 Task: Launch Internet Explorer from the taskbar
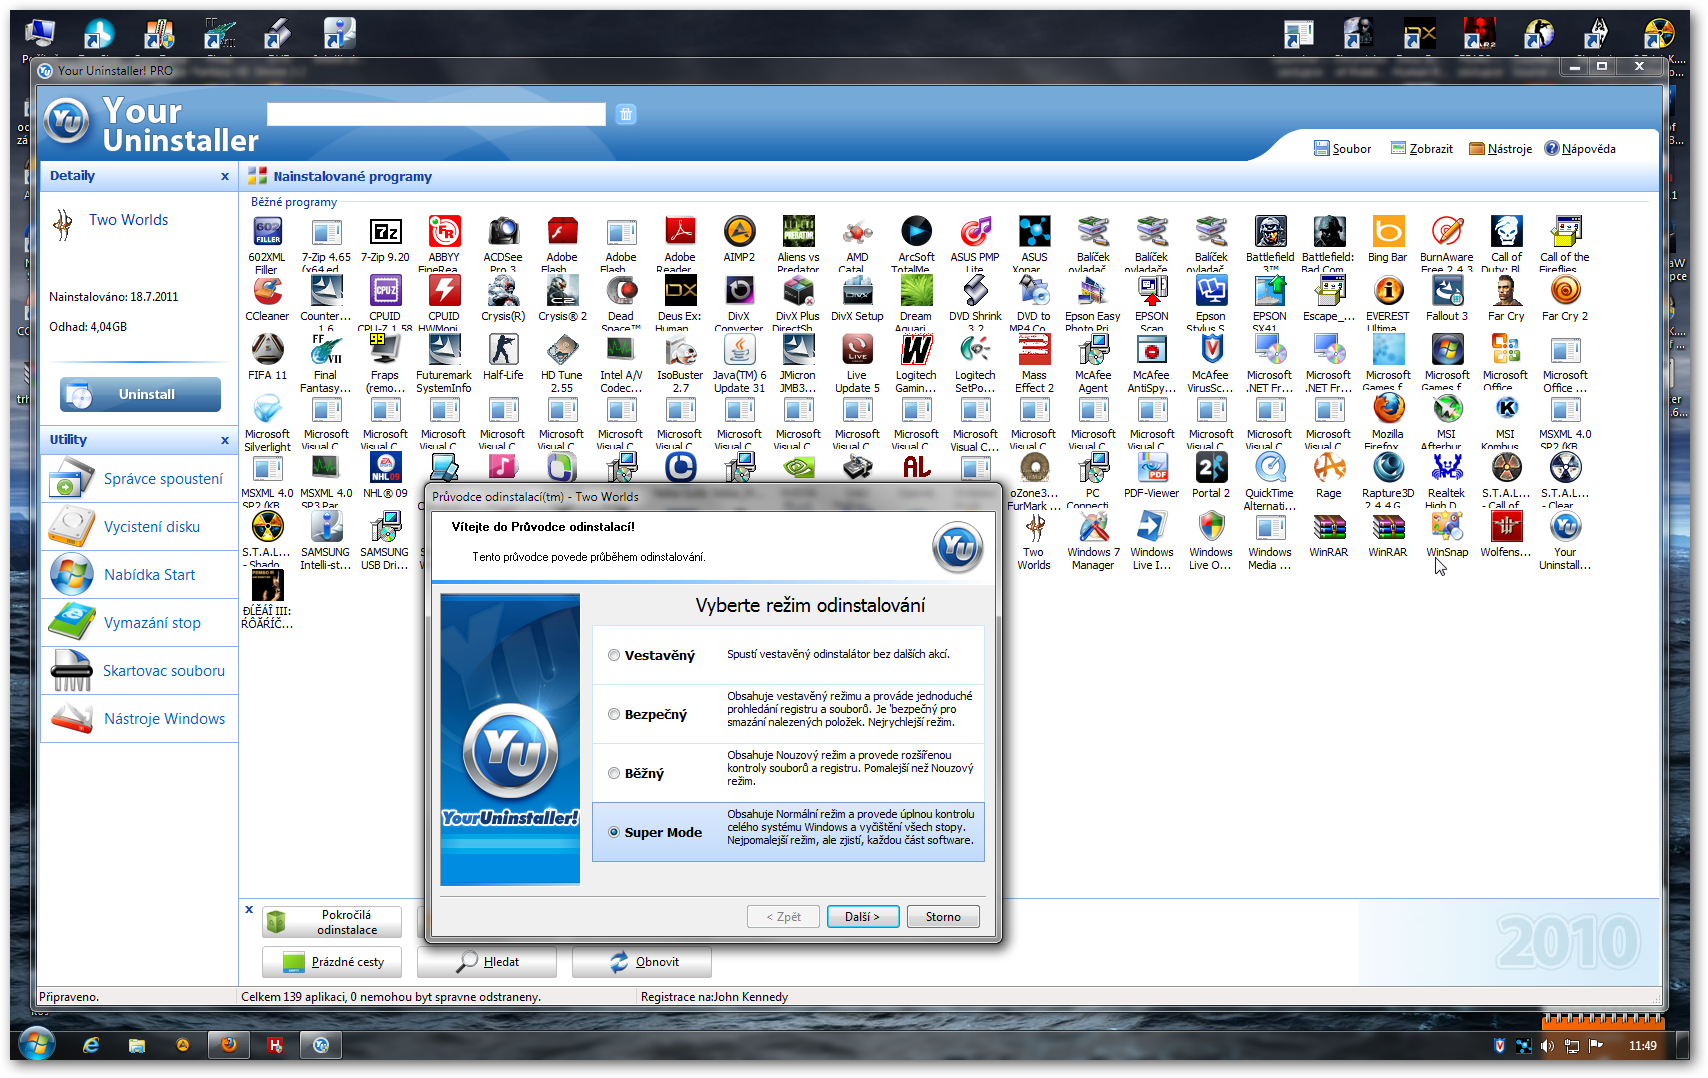point(91,1045)
